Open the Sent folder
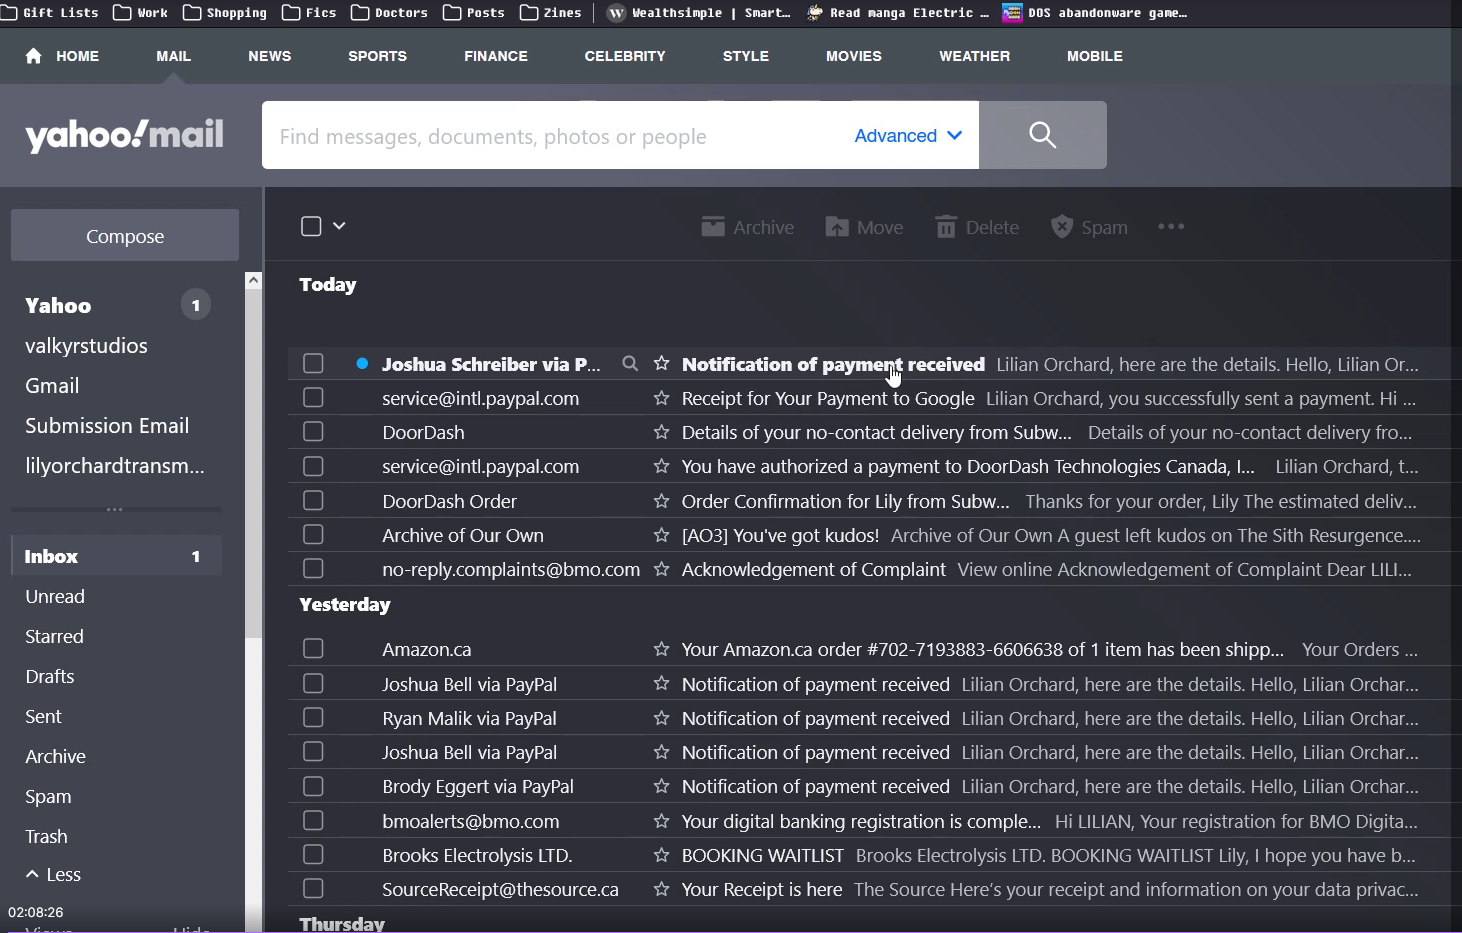The width and height of the screenshot is (1462, 933). [43, 717]
